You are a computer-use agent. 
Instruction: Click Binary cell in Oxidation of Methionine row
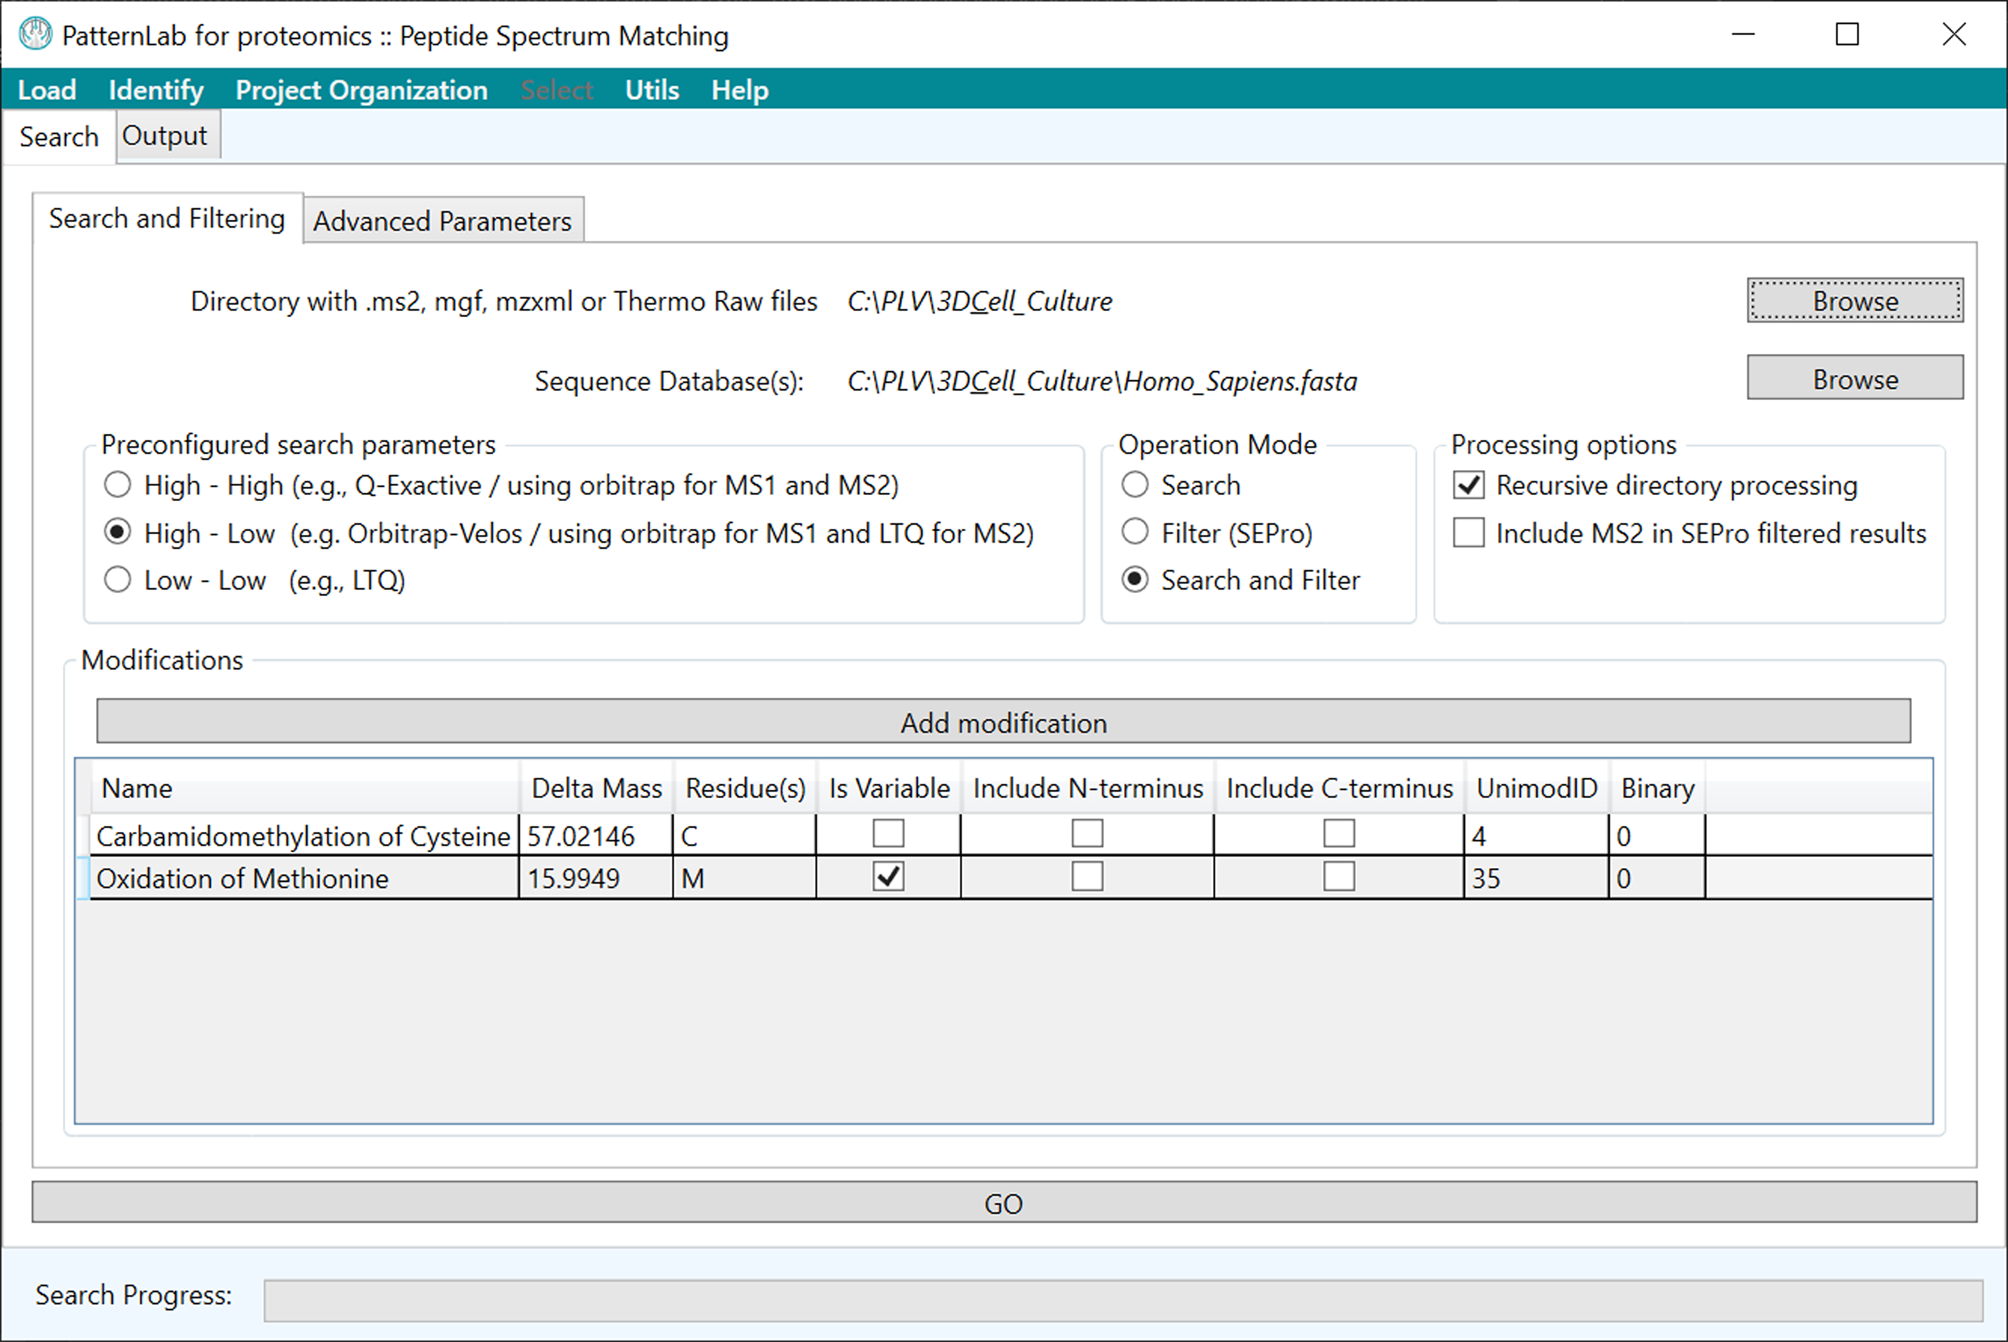coord(1657,878)
